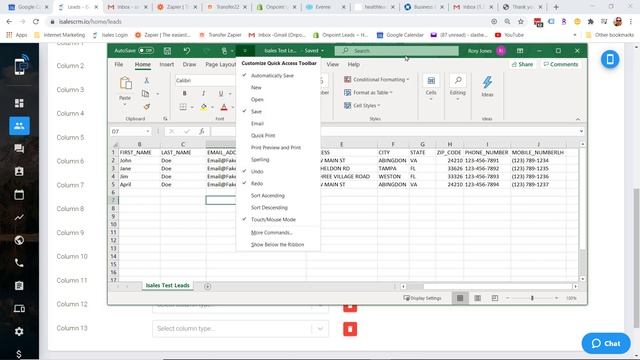Click the Ribbon Display Options icon in the title bar
Screen dimensions: 640x360
point(520,51)
